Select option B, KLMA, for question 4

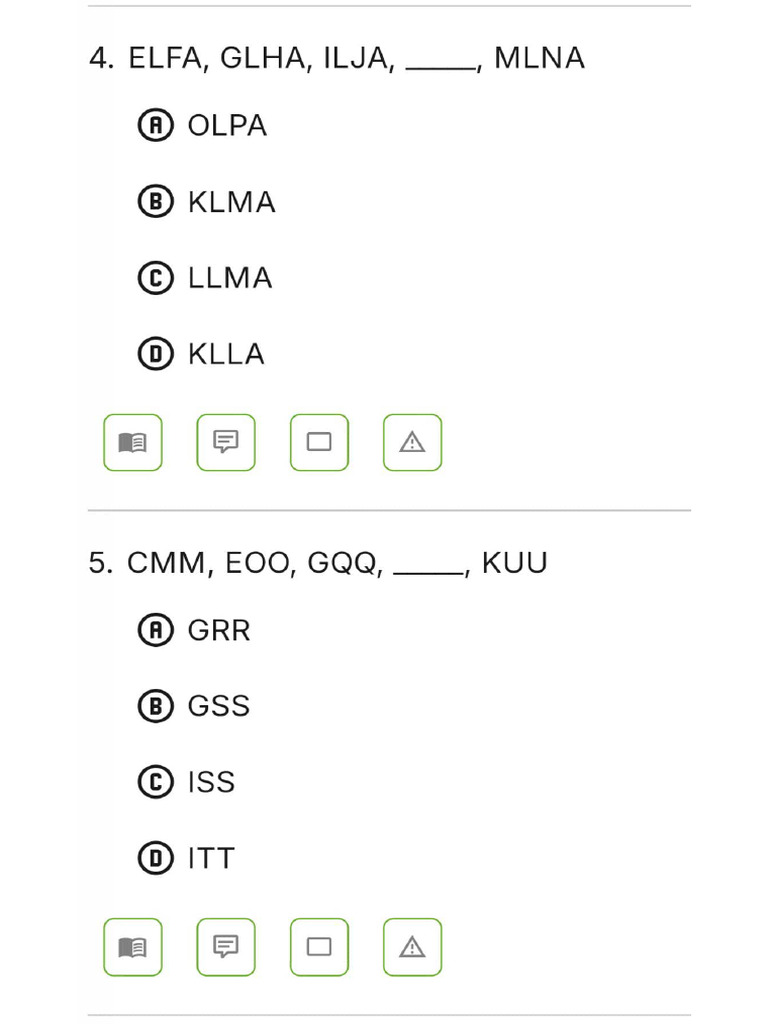155,202
